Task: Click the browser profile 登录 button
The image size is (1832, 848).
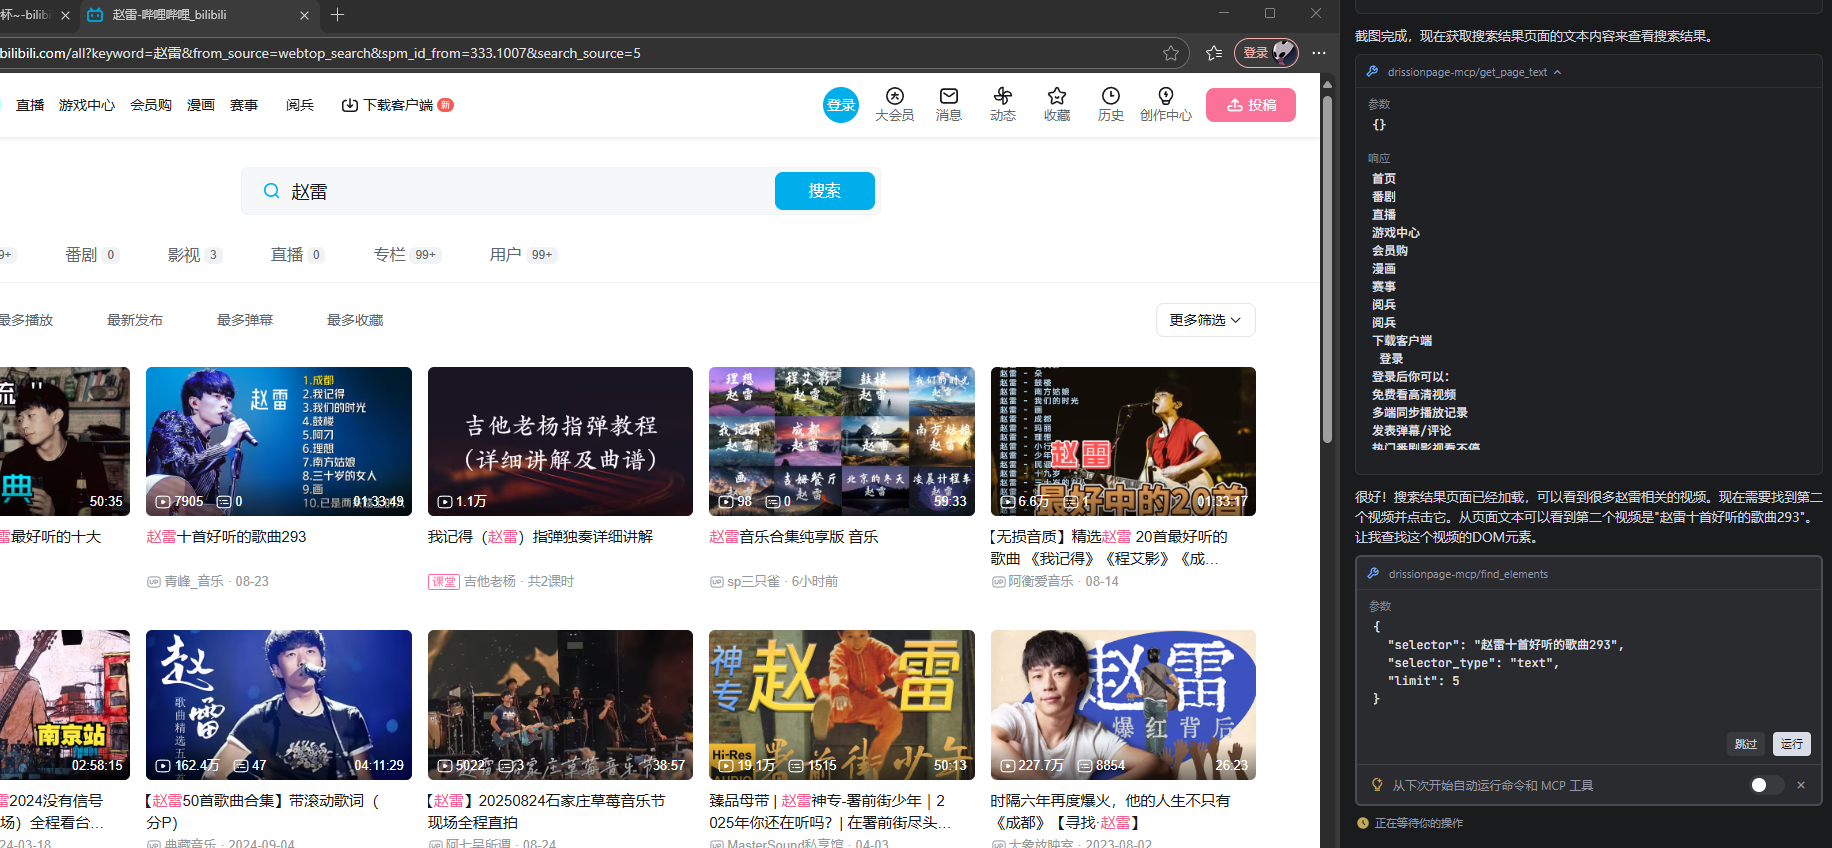Action: click(x=1266, y=53)
